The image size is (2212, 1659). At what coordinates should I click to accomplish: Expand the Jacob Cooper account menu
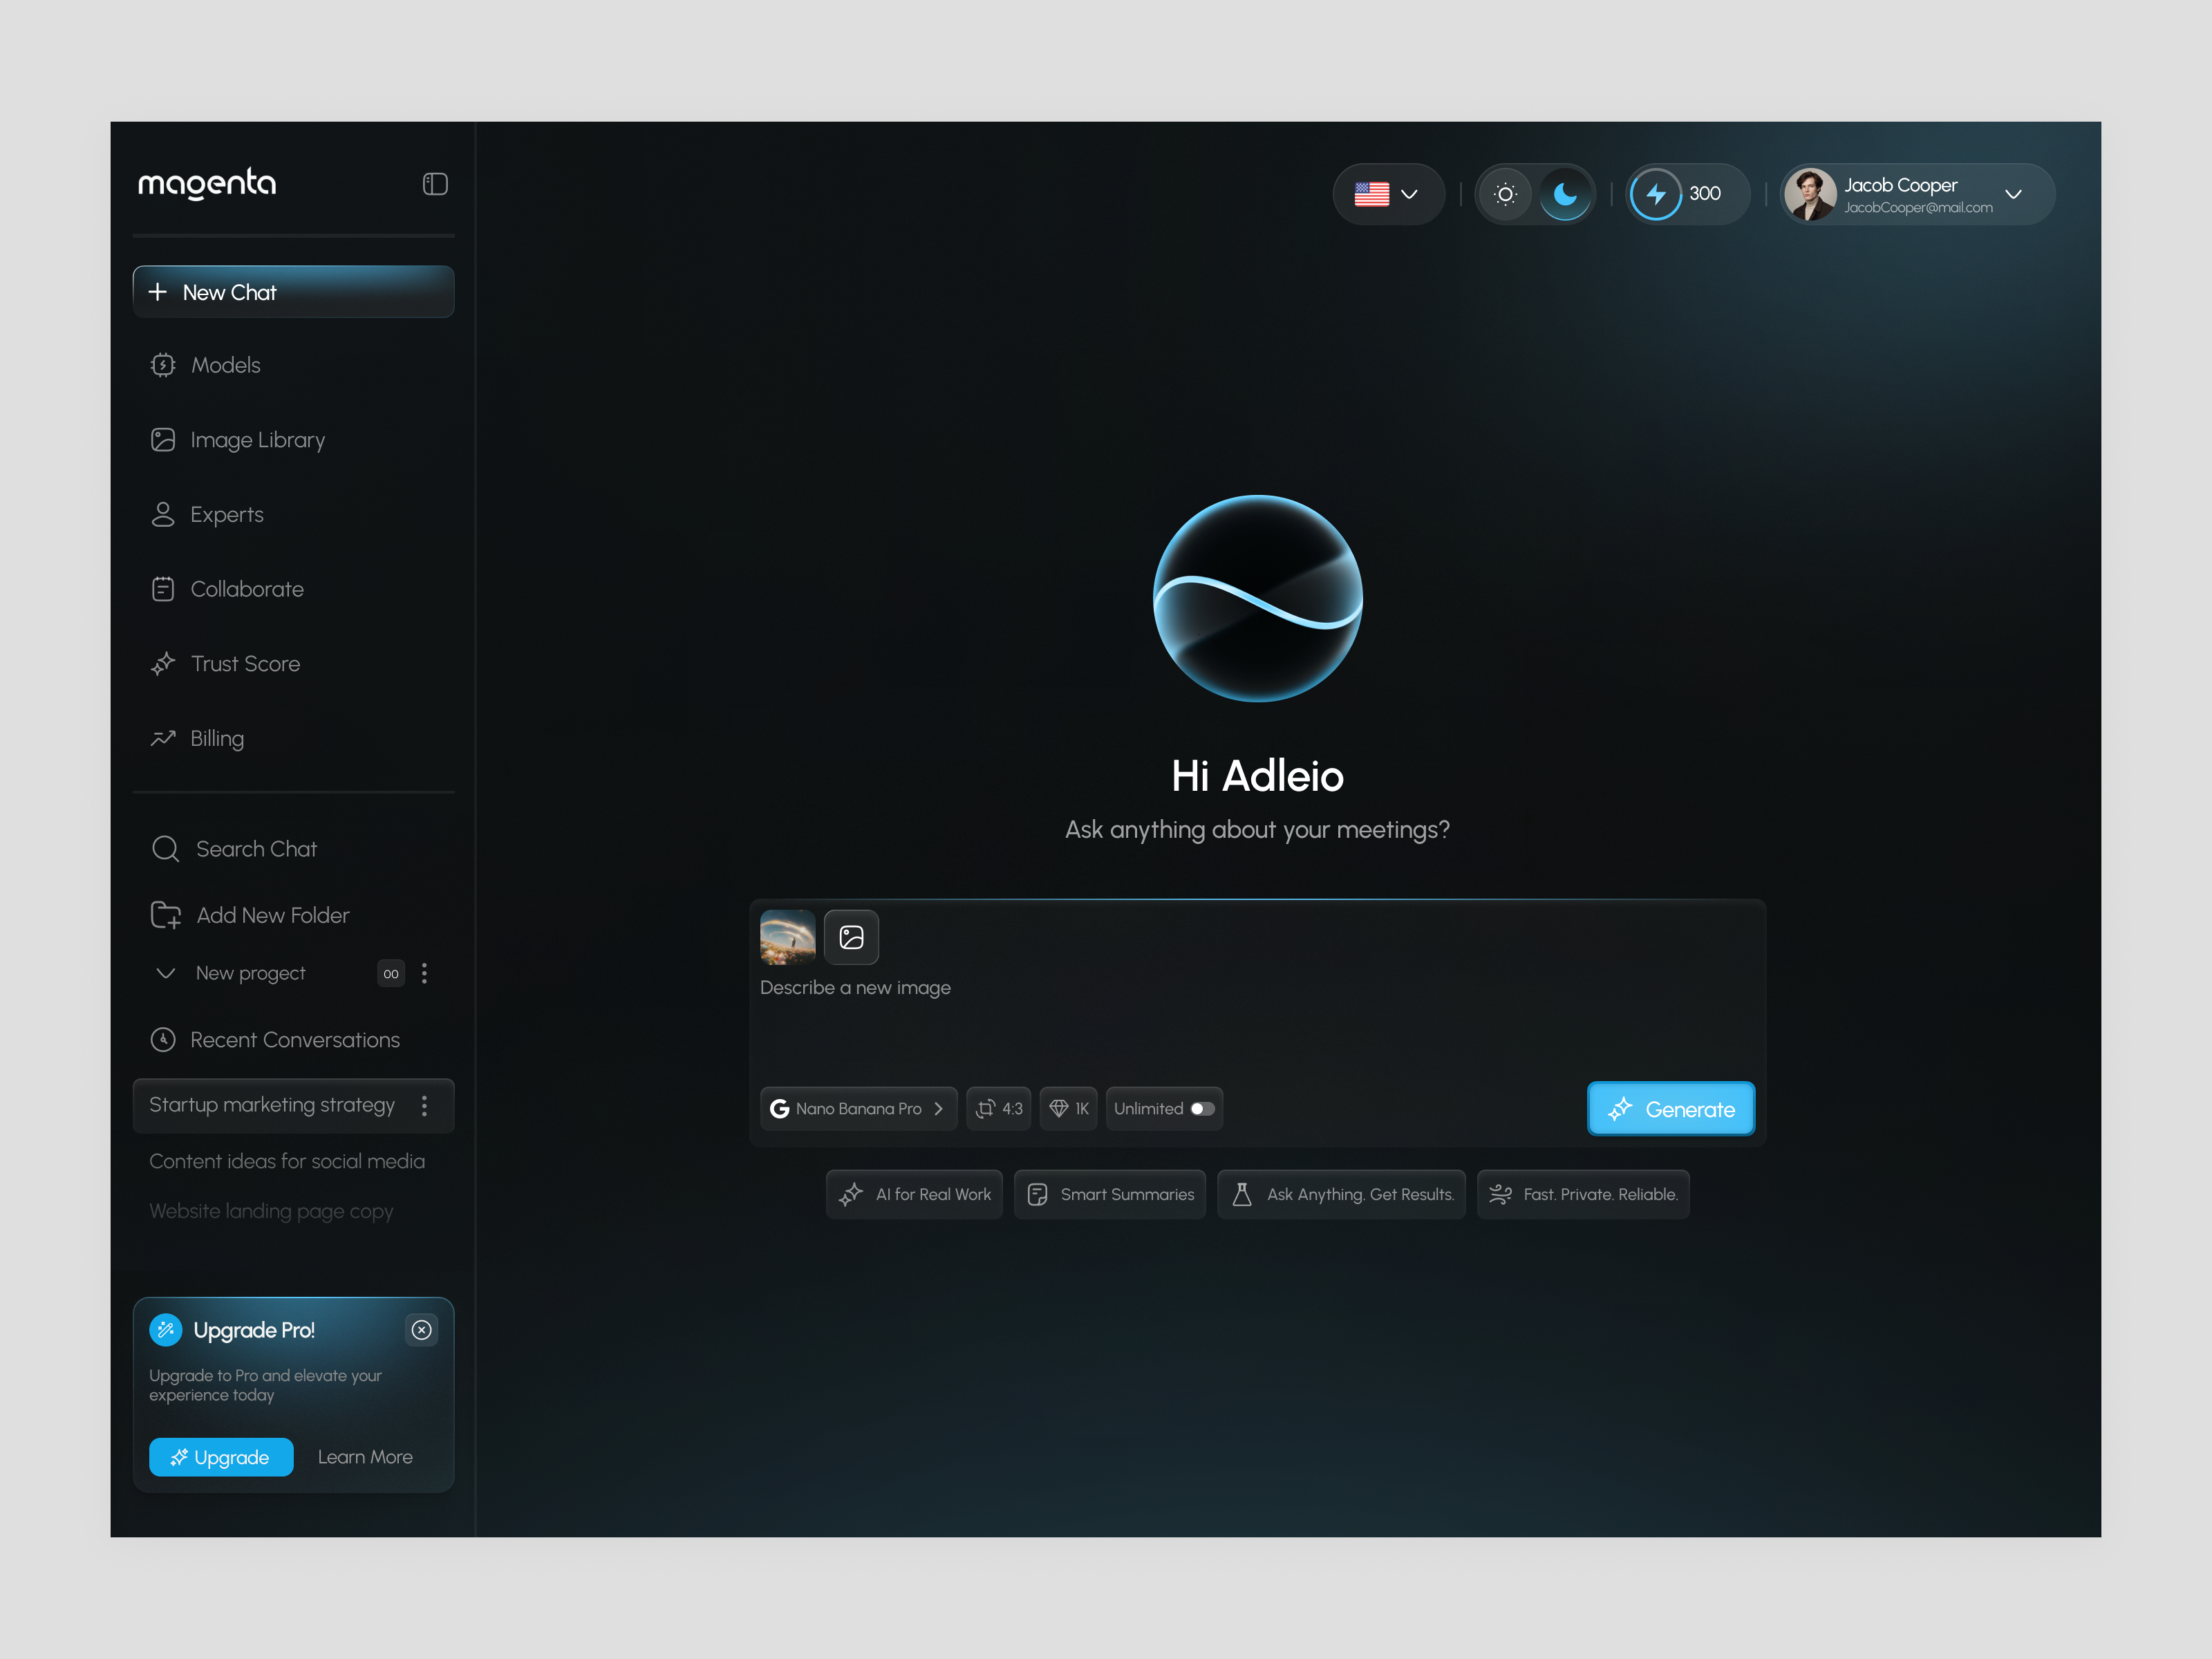(2016, 195)
